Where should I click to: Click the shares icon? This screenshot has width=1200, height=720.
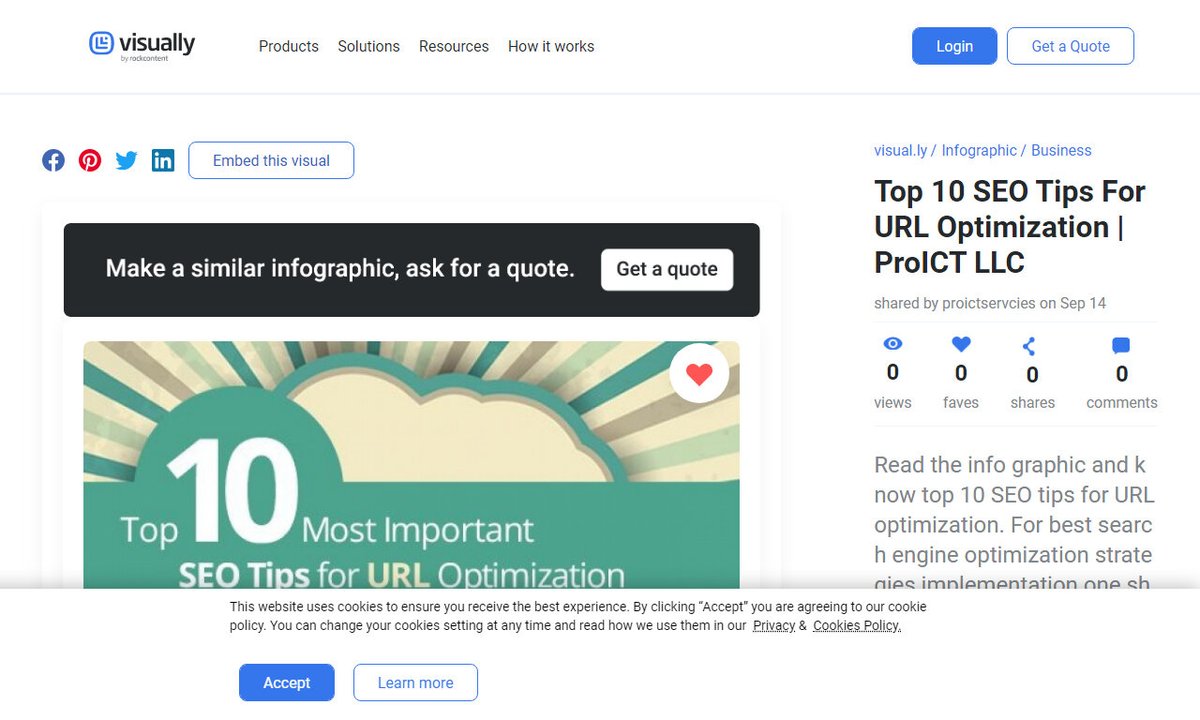coord(1029,346)
